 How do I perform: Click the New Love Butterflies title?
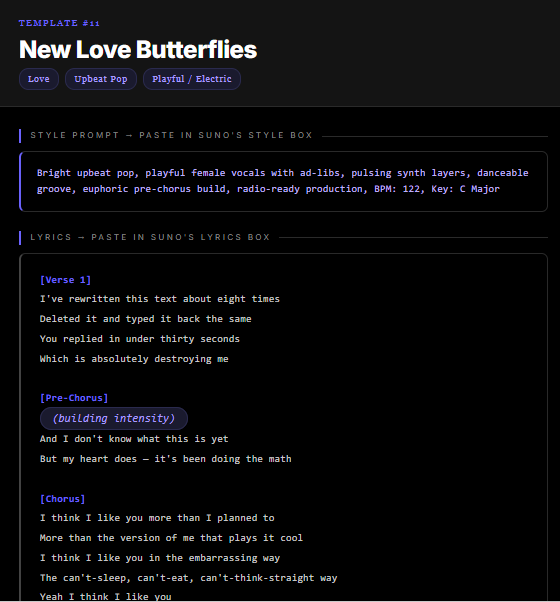pyautogui.click(x=138, y=50)
